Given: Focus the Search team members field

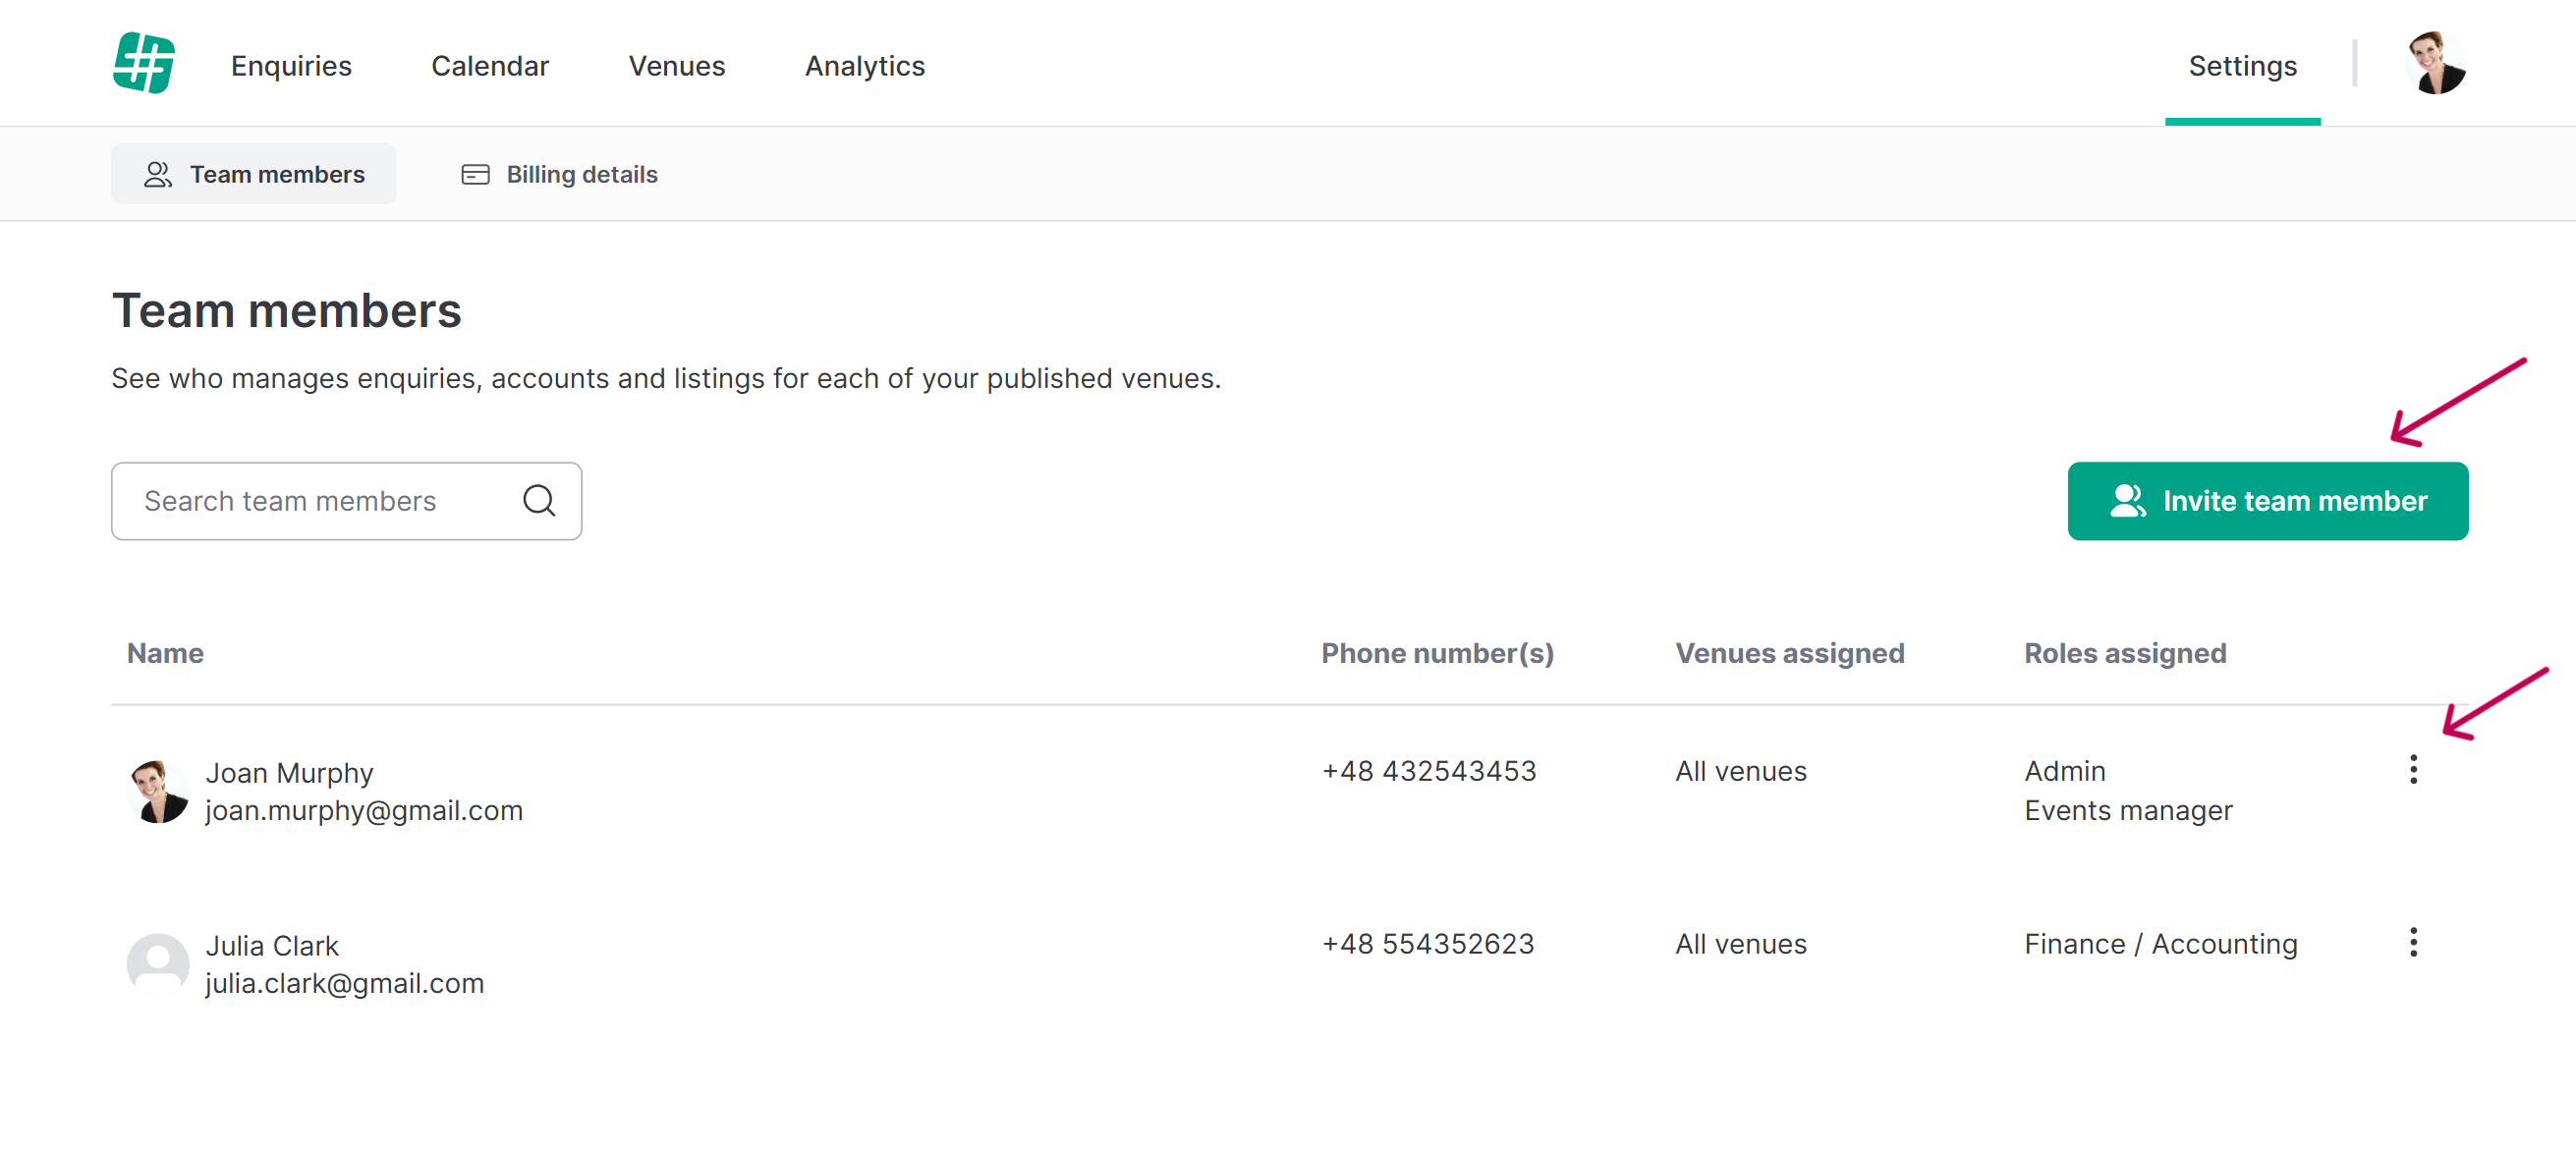Looking at the screenshot, I should point(346,500).
